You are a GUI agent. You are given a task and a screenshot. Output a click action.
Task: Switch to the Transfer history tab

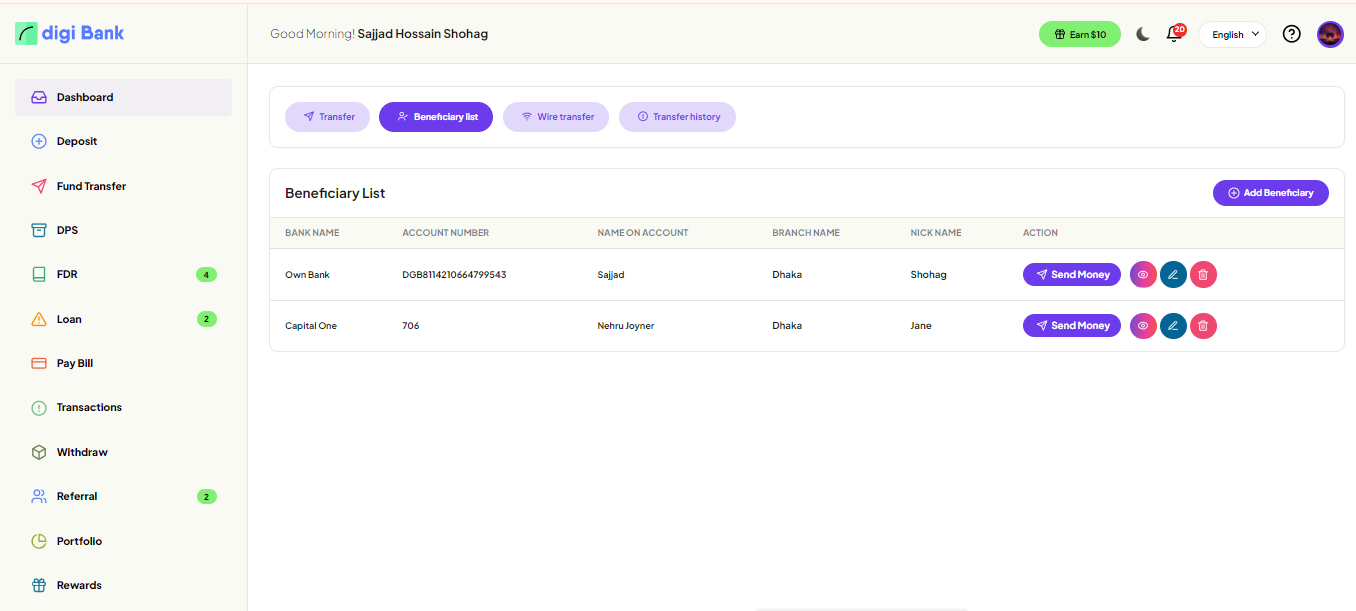coord(677,117)
